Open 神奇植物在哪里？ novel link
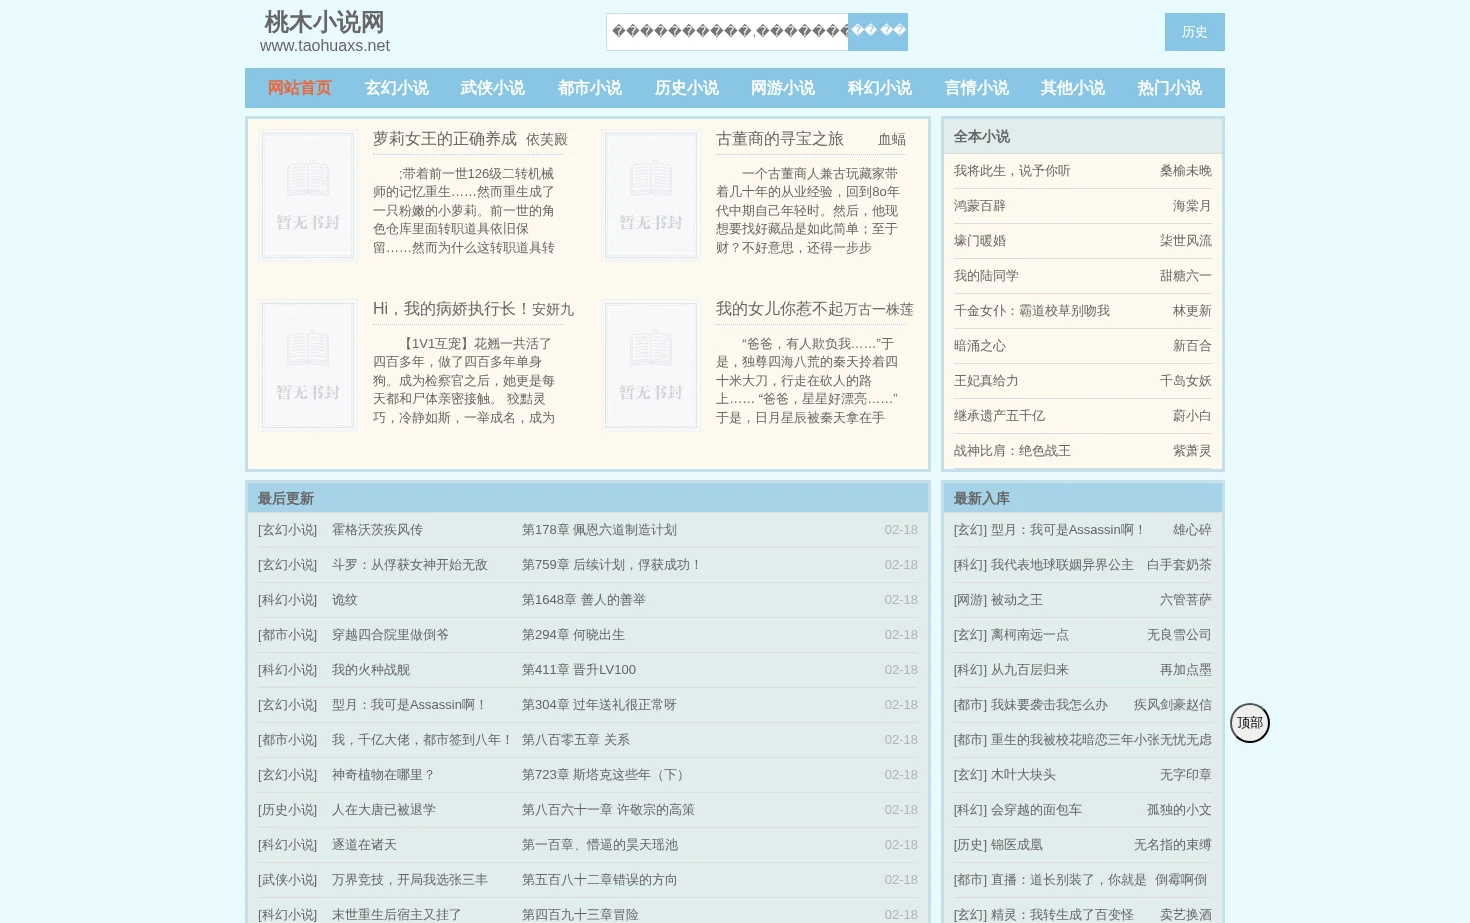 pyautogui.click(x=383, y=775)
